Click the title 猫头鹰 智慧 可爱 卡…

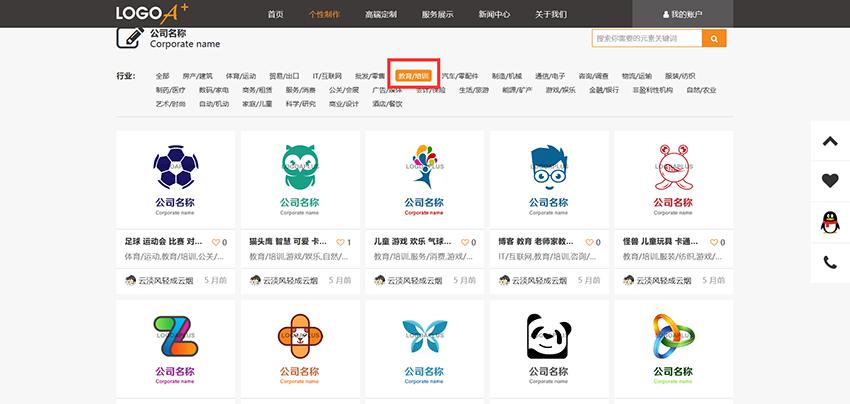pos(288,242)
